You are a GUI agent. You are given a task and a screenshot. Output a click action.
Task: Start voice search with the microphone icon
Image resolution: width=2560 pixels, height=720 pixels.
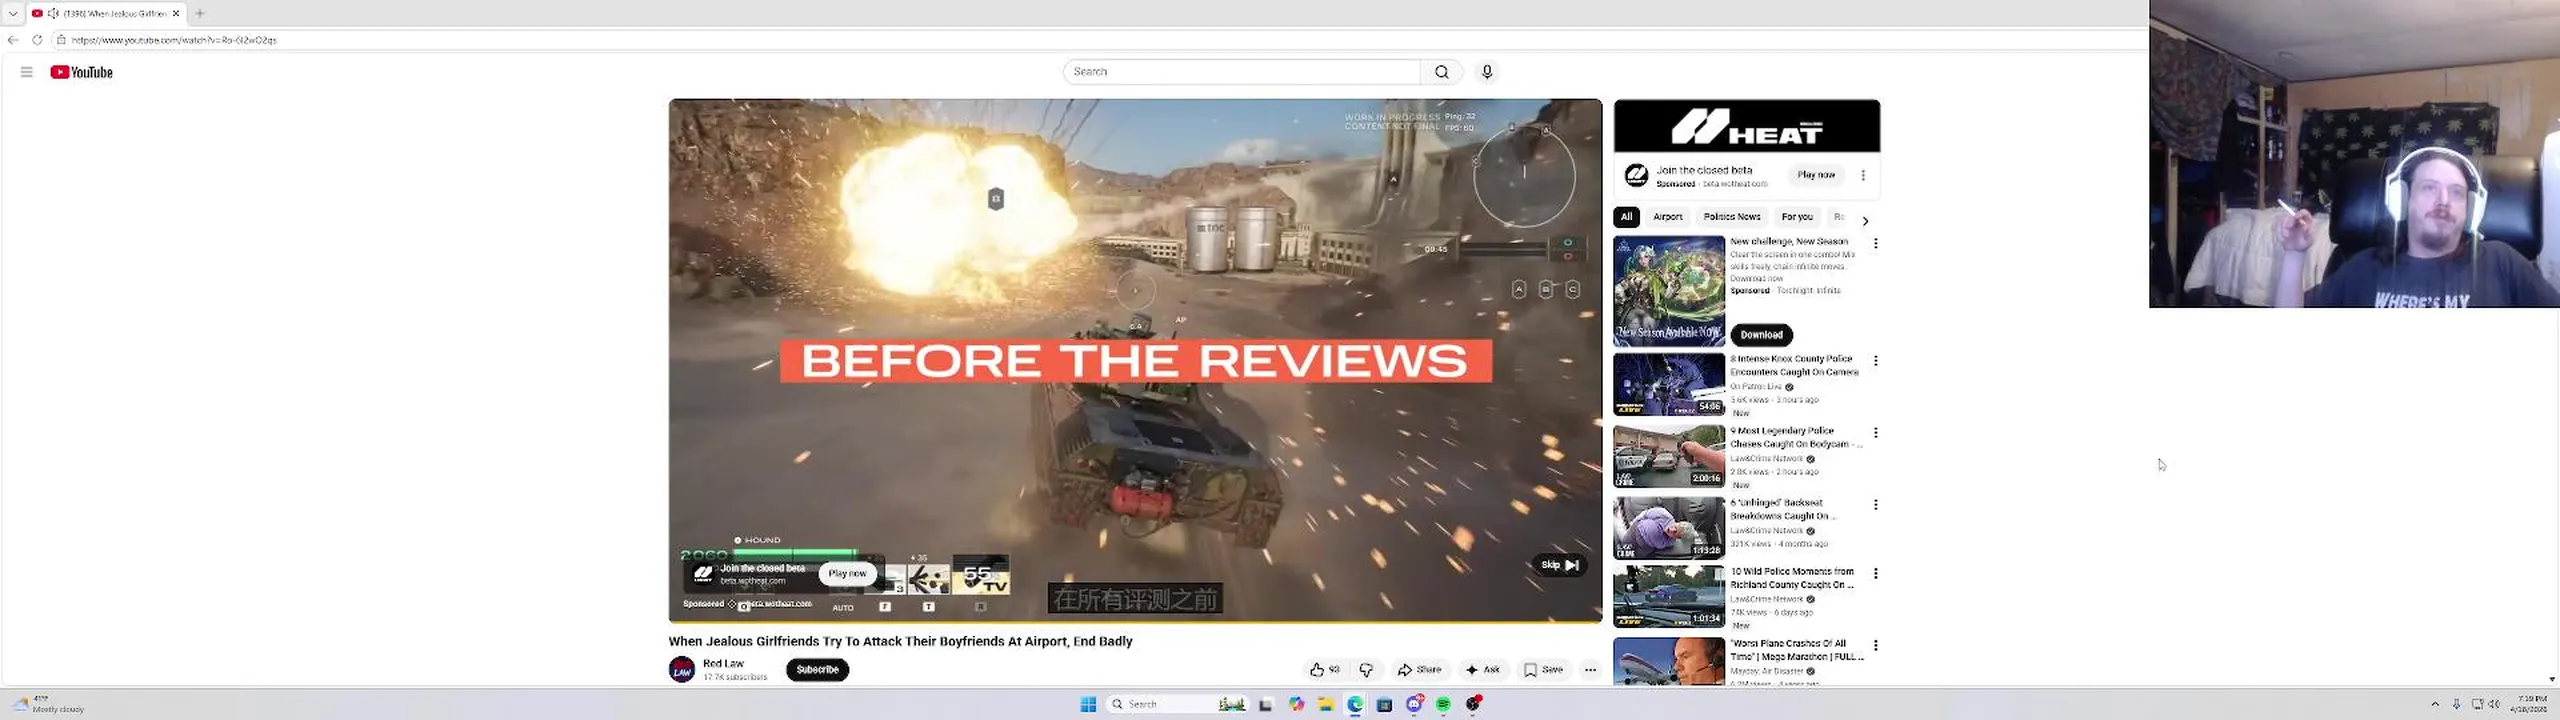(1487, 72)
